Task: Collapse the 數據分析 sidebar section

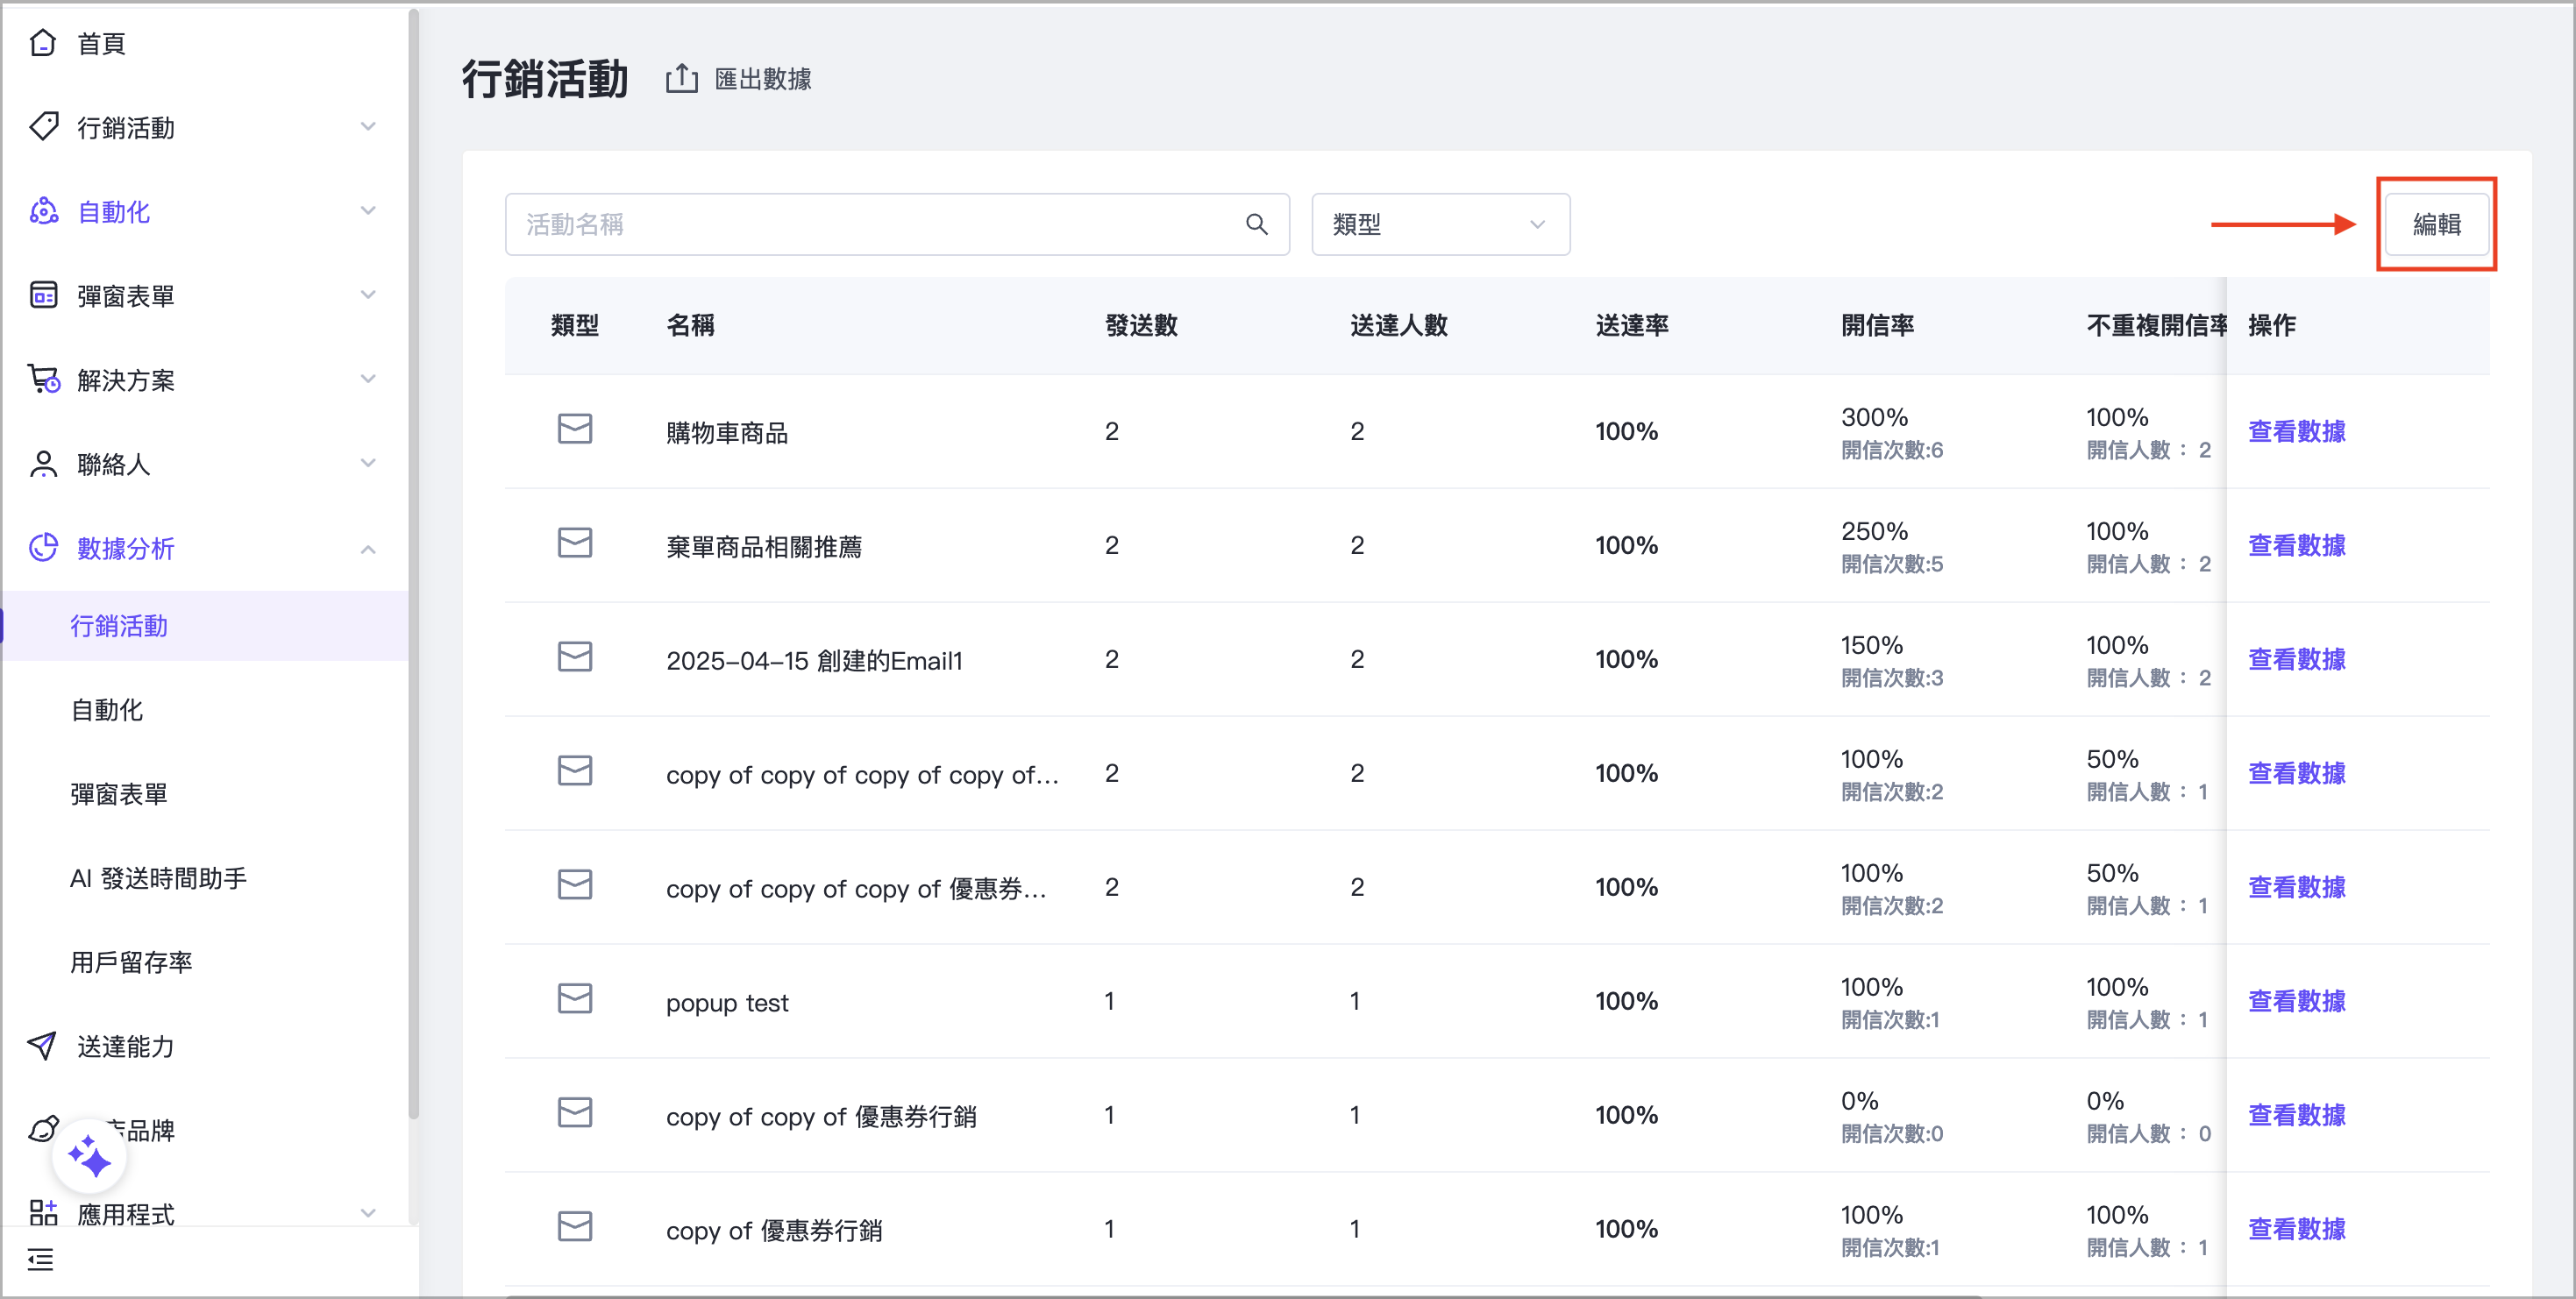Action: (368, 549)
